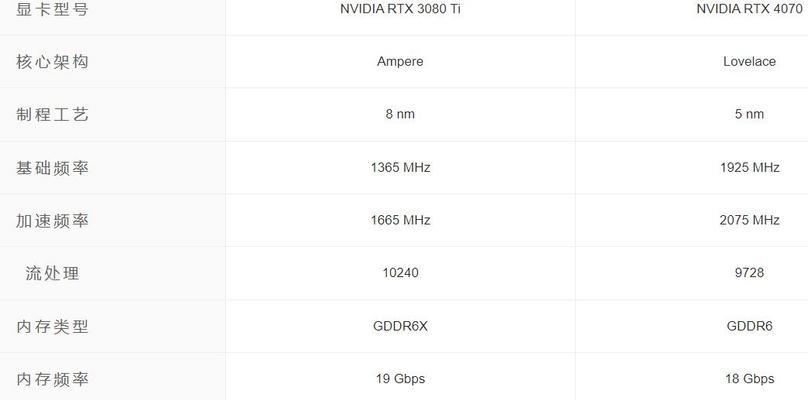Click the 显卡型号 row label

[52, 9]
